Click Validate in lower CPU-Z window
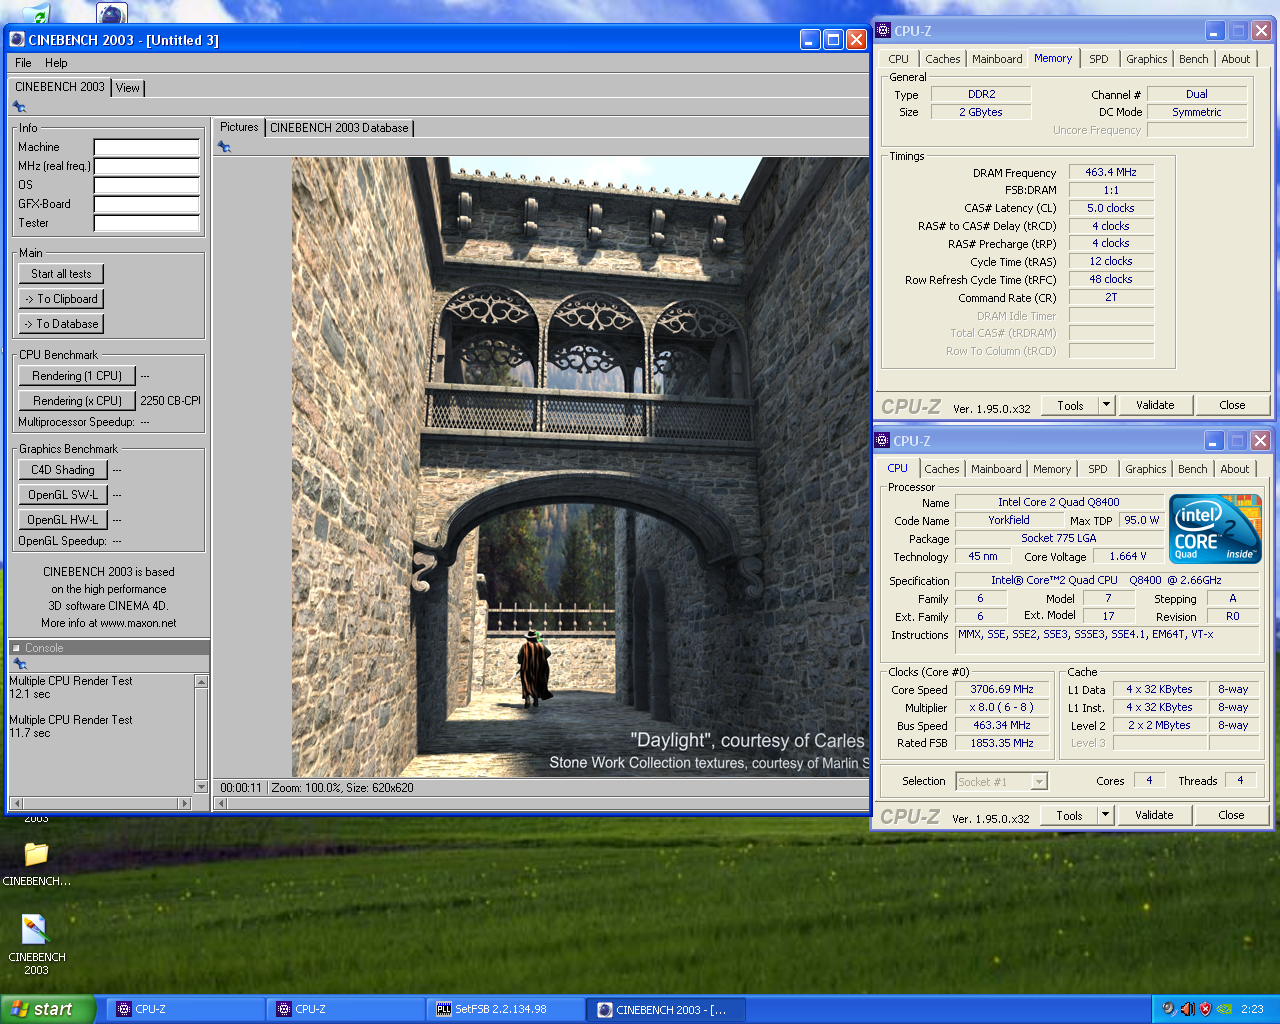1280x1024 pixels. tap(1154, 815)
